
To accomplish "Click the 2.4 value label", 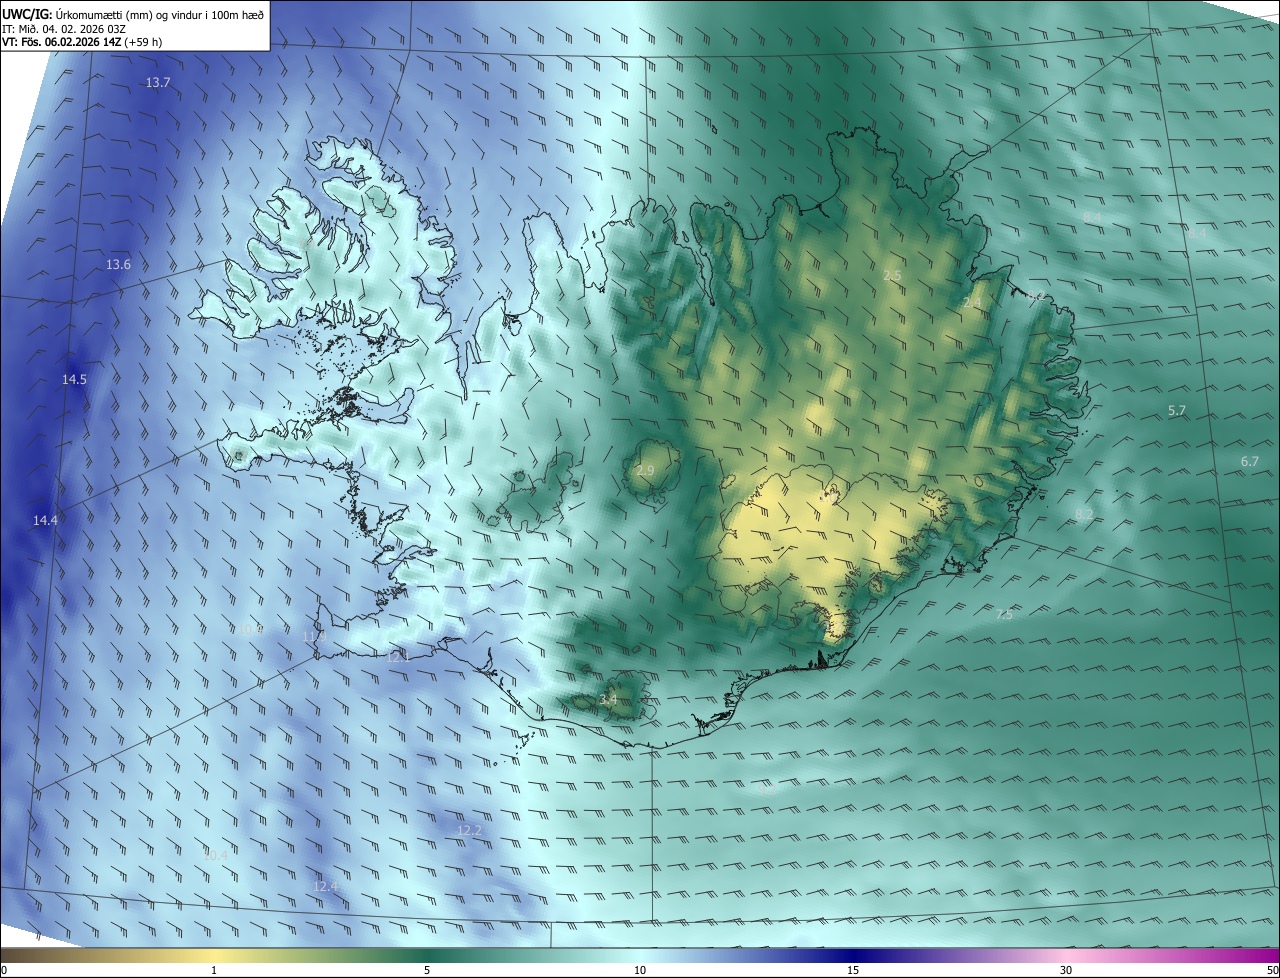I will point(972,302).
